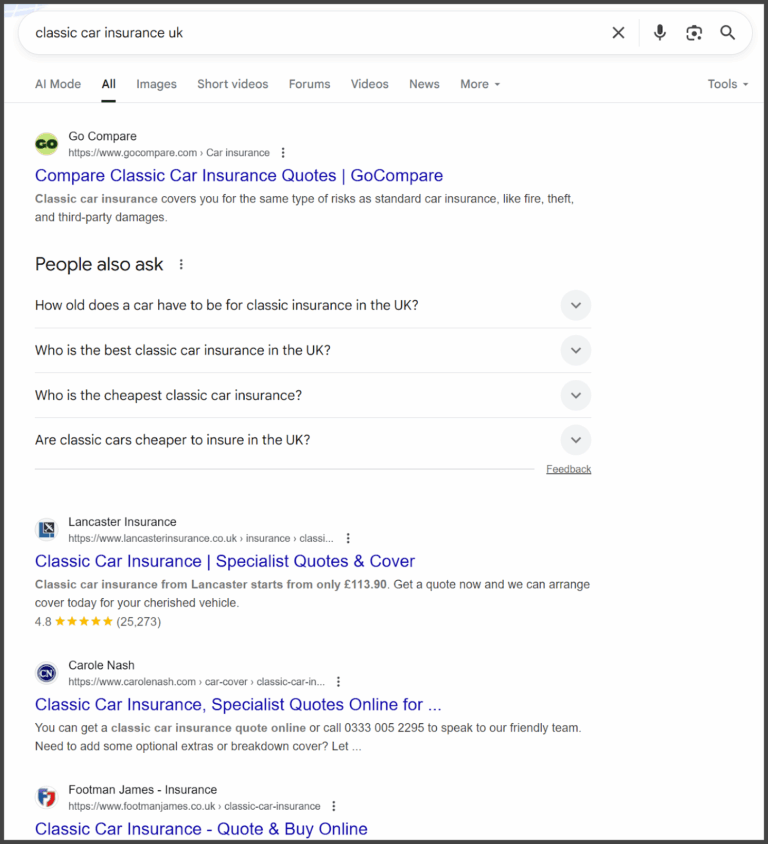
Task: Open the GoCompare classic car insurance result
Action: click(x=238, y=175)
